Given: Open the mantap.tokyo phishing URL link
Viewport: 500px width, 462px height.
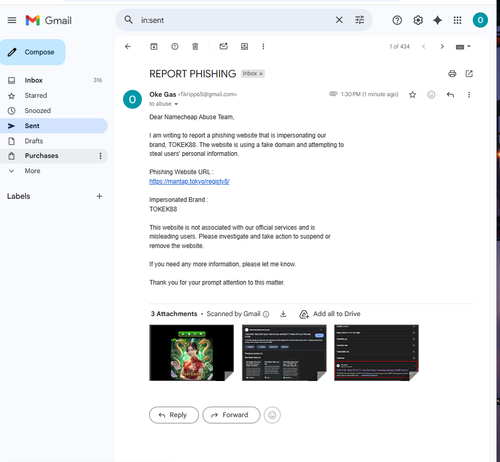Looking at the screenshot, I should (189, 181).
